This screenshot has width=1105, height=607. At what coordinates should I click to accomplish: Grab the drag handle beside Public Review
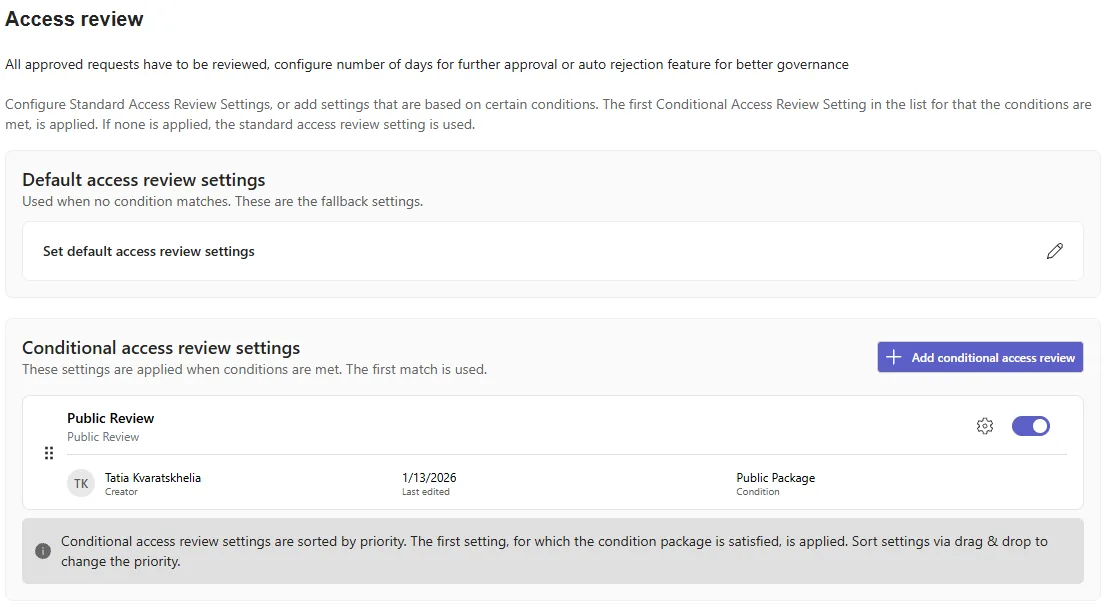coord(49,453)
